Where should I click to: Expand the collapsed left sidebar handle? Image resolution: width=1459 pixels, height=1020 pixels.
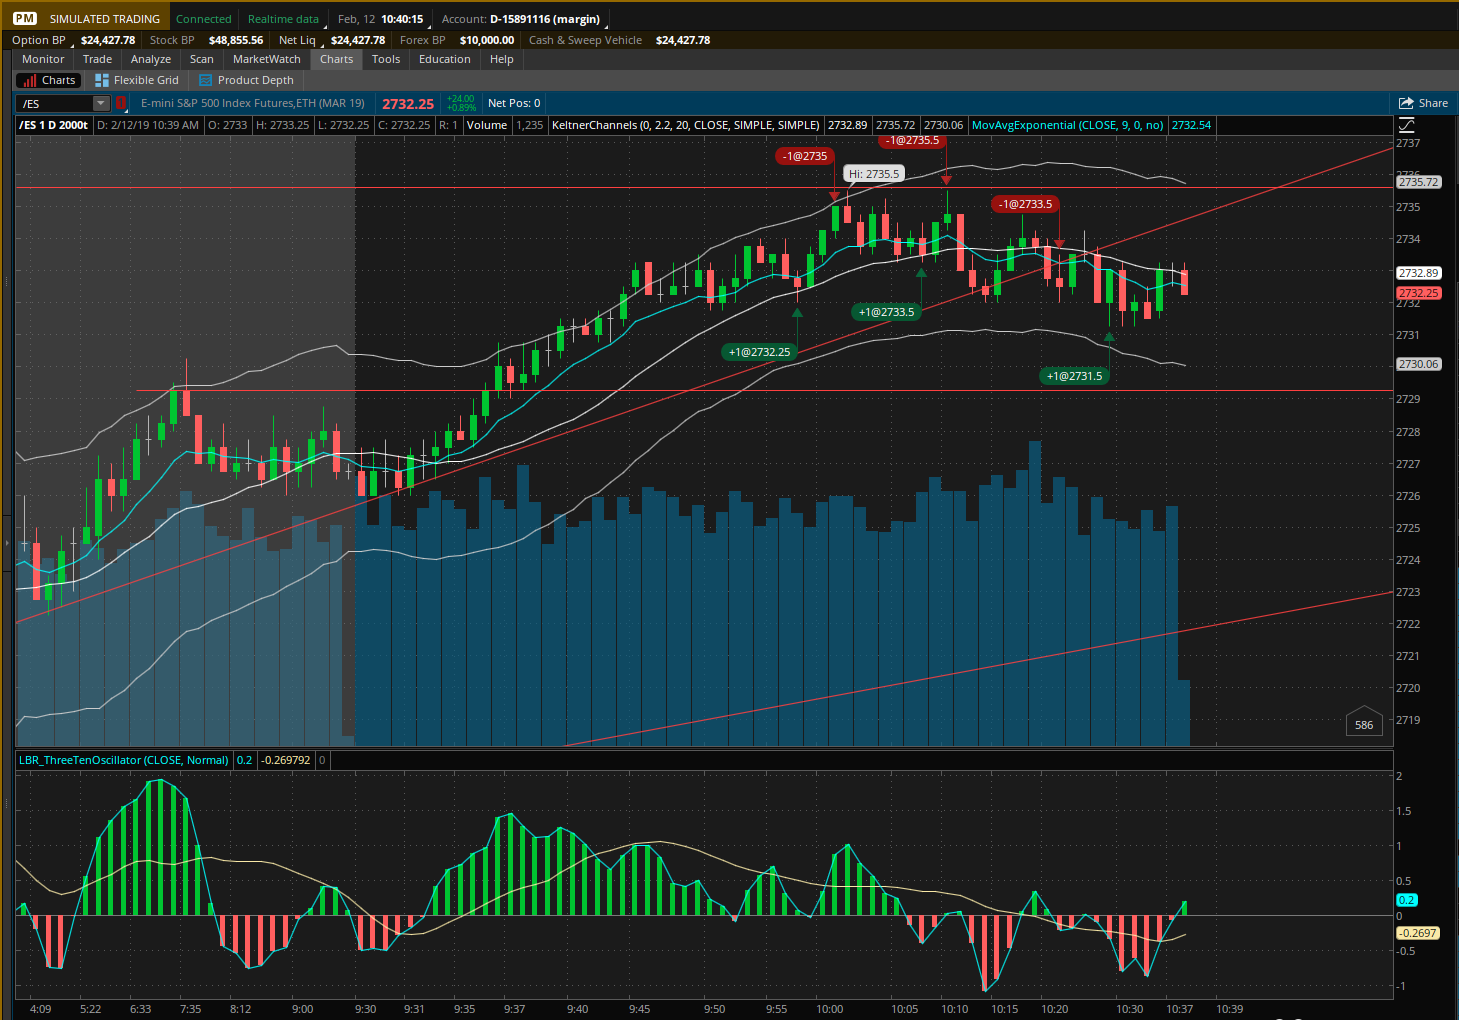pyautogui.click(x=5, y=543)
